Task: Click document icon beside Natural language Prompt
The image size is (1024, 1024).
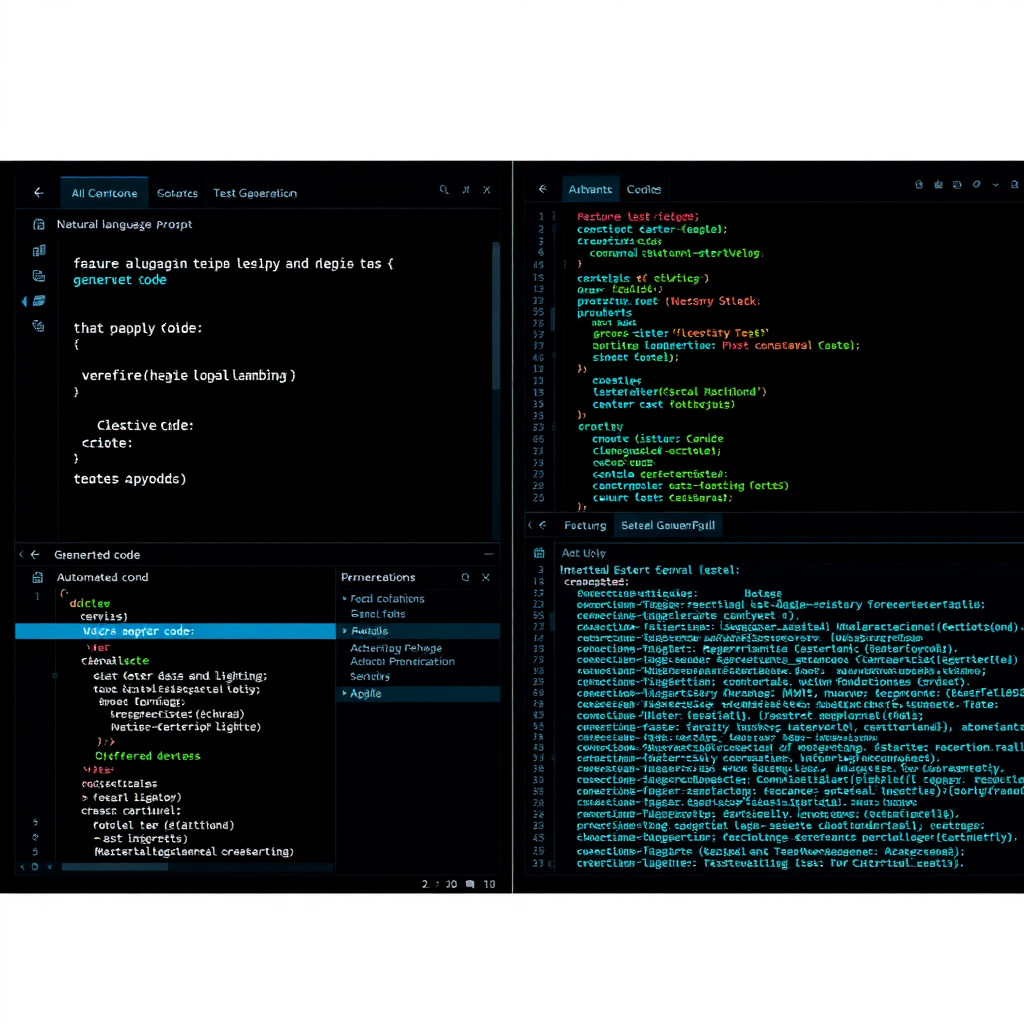Action: [x=39, y=225]
